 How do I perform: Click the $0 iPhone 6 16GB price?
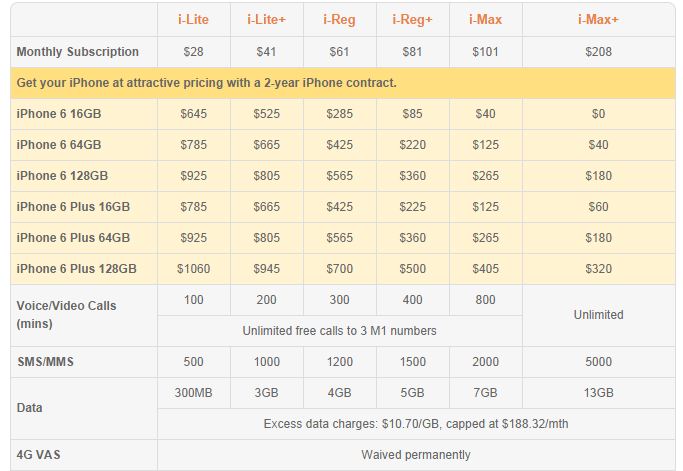pos(598,114)
